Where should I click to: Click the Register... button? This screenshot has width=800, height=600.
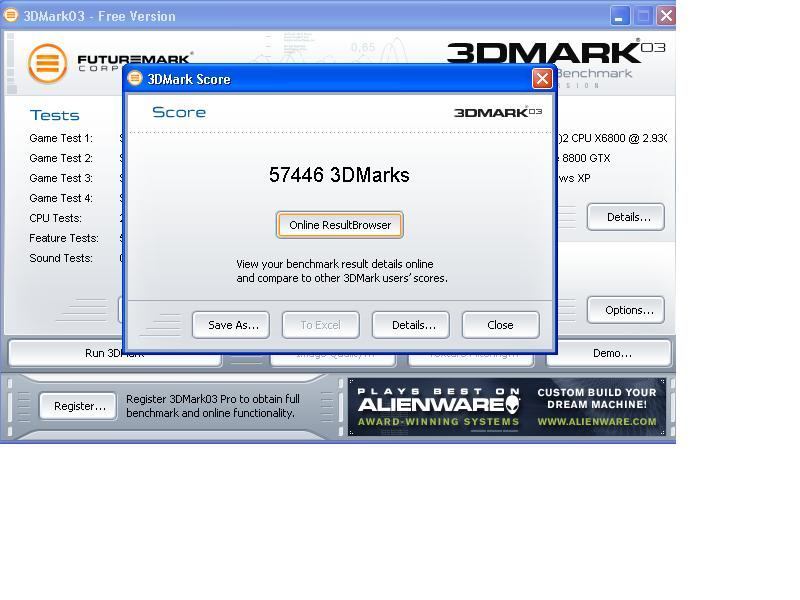[78, 406]
